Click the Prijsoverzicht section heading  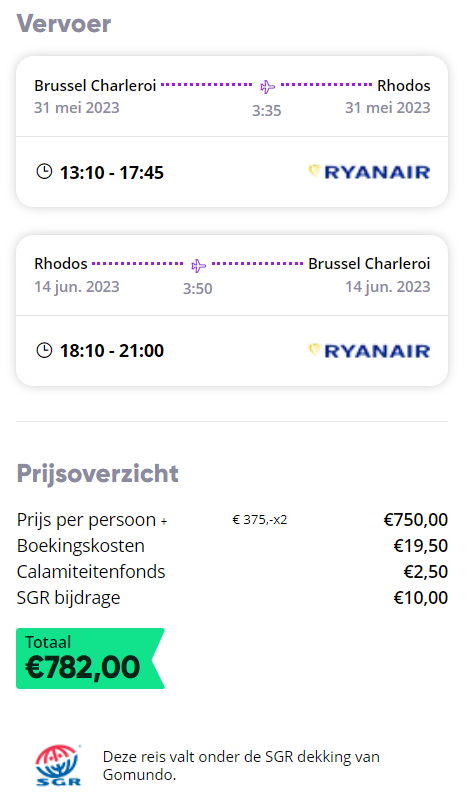[98, 473]
